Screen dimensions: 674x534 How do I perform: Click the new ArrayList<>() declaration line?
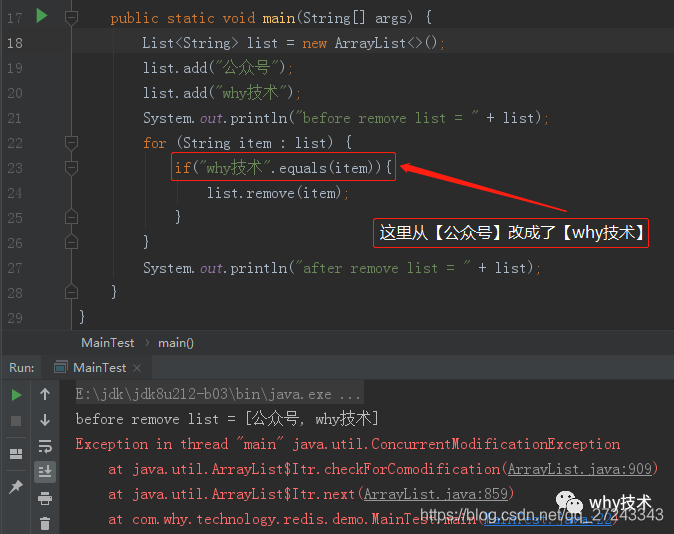tap(294, 43)
